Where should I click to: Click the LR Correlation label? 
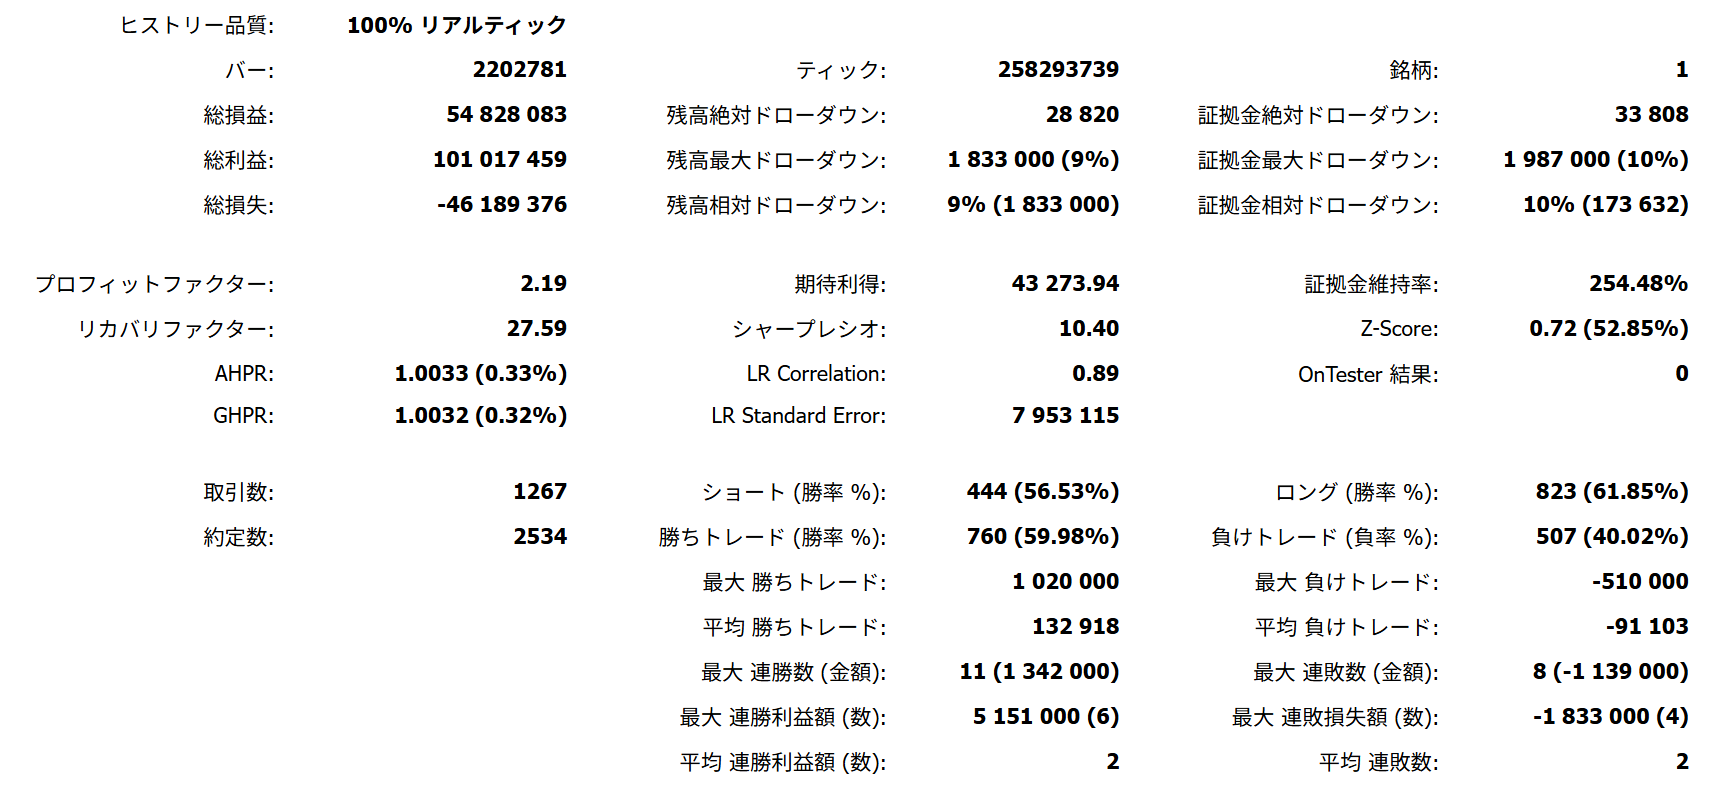pyautogui.click(x=816, y=374)
